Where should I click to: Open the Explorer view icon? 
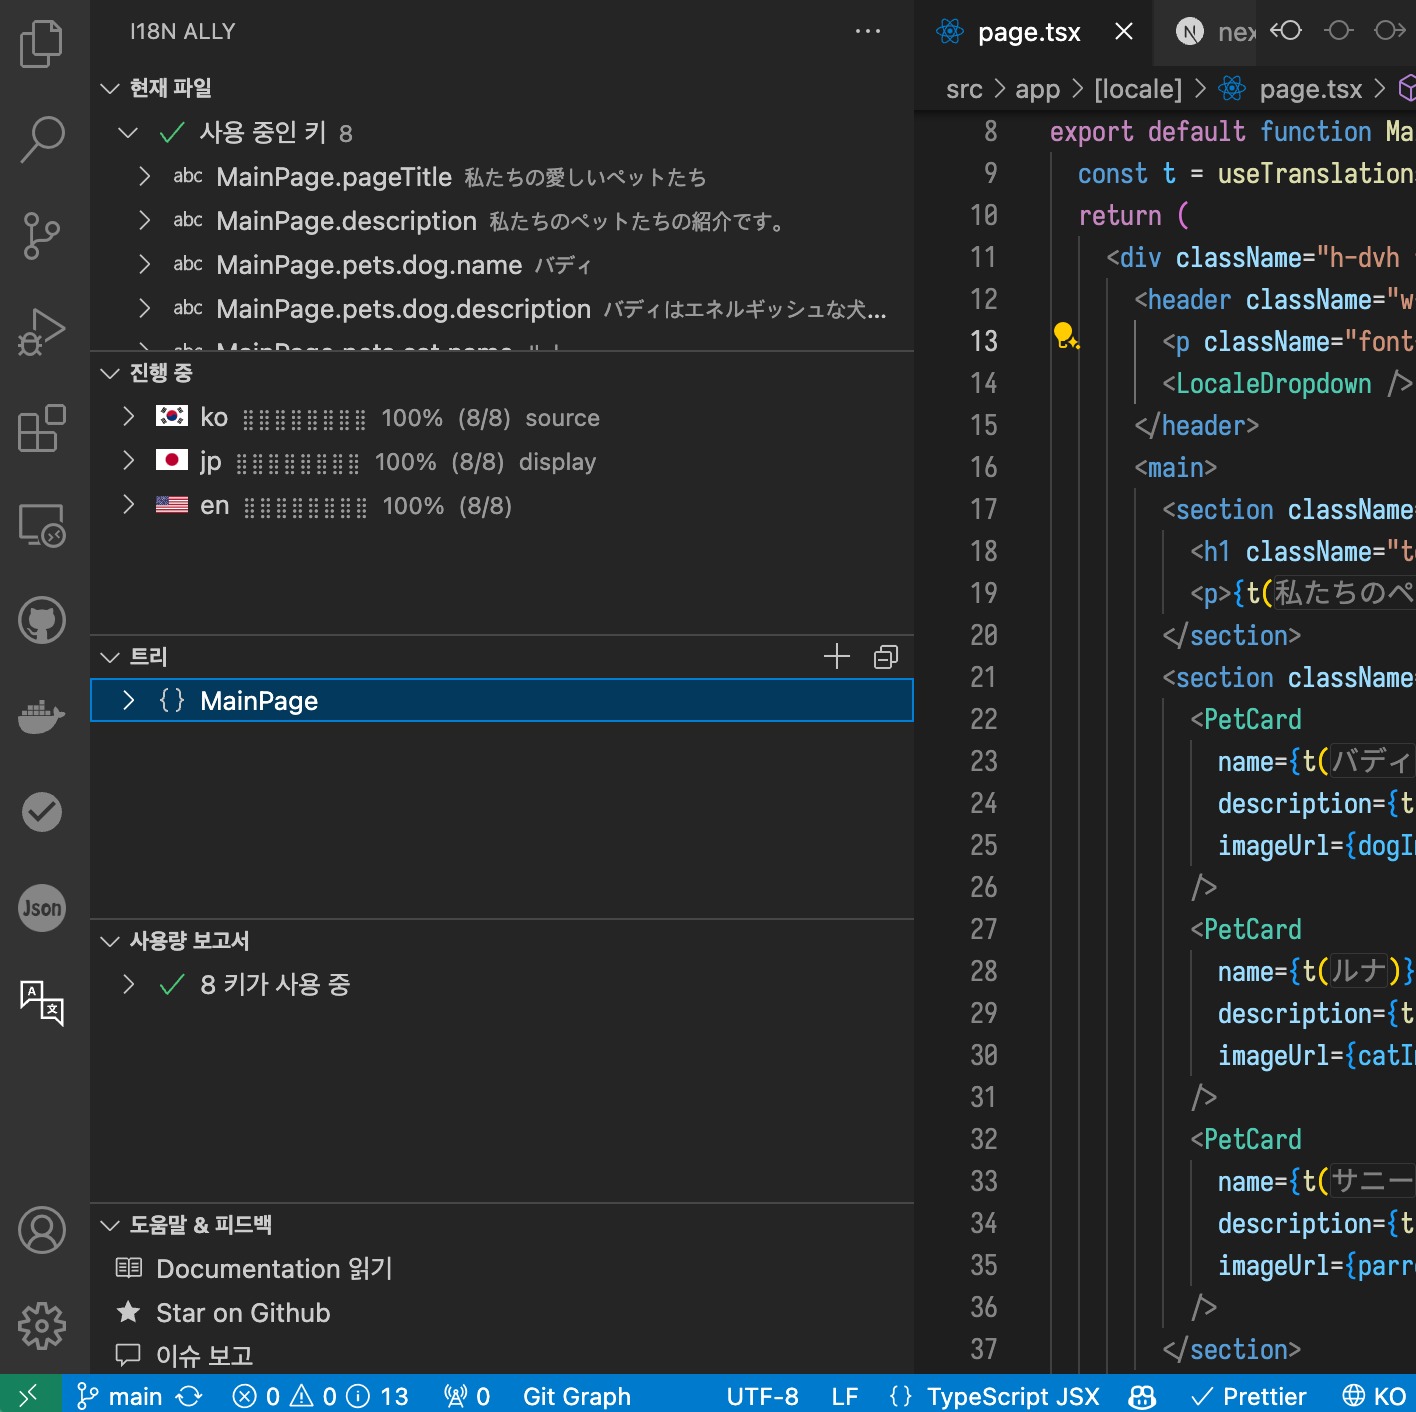pos(41,44)
